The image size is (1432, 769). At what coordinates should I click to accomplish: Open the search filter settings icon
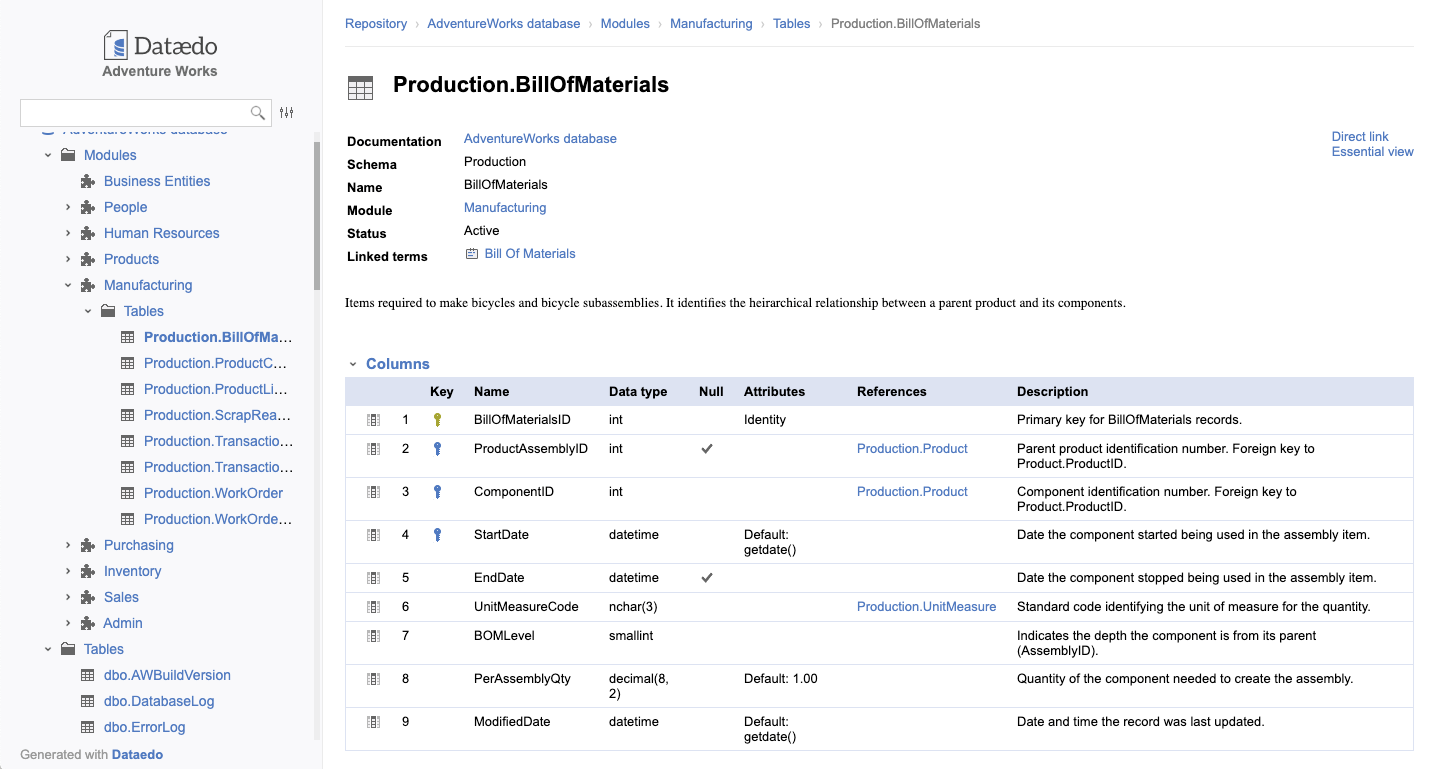287,113
